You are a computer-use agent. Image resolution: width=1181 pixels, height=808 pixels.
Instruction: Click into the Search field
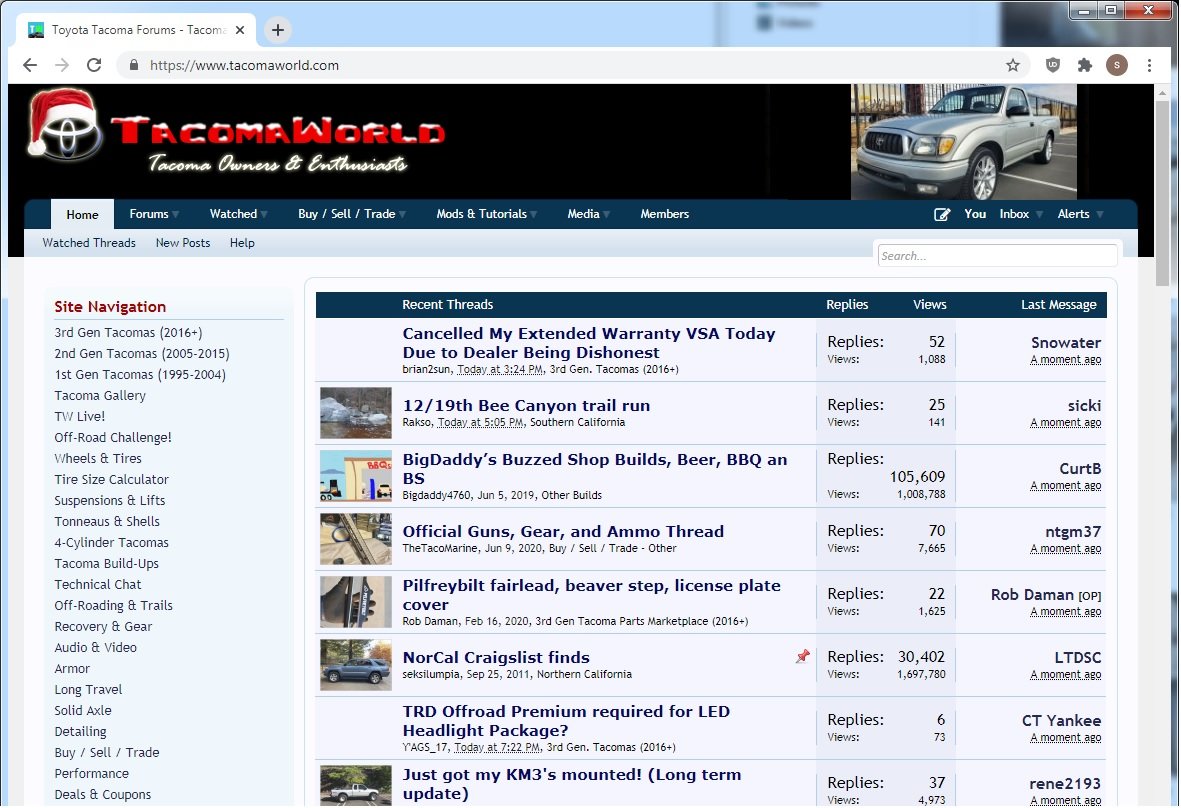tap(997, 256)
